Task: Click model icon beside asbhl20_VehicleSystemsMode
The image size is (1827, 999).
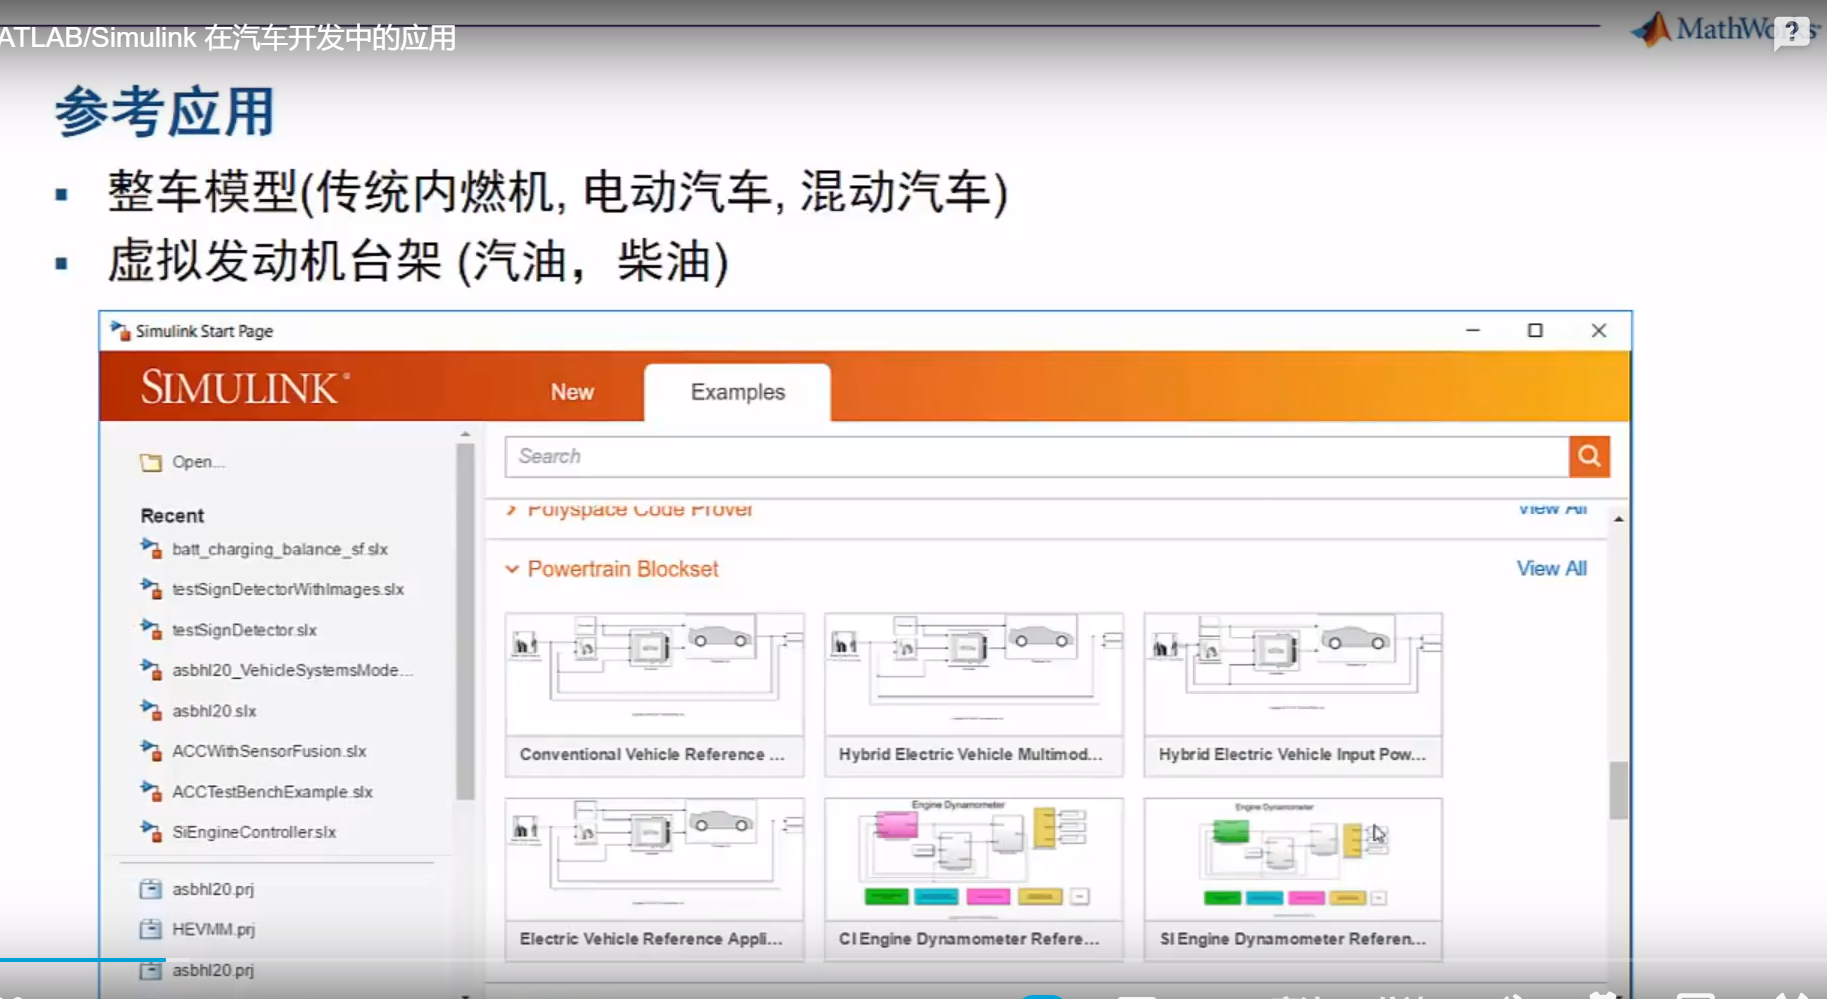Action: pos(151,670)
